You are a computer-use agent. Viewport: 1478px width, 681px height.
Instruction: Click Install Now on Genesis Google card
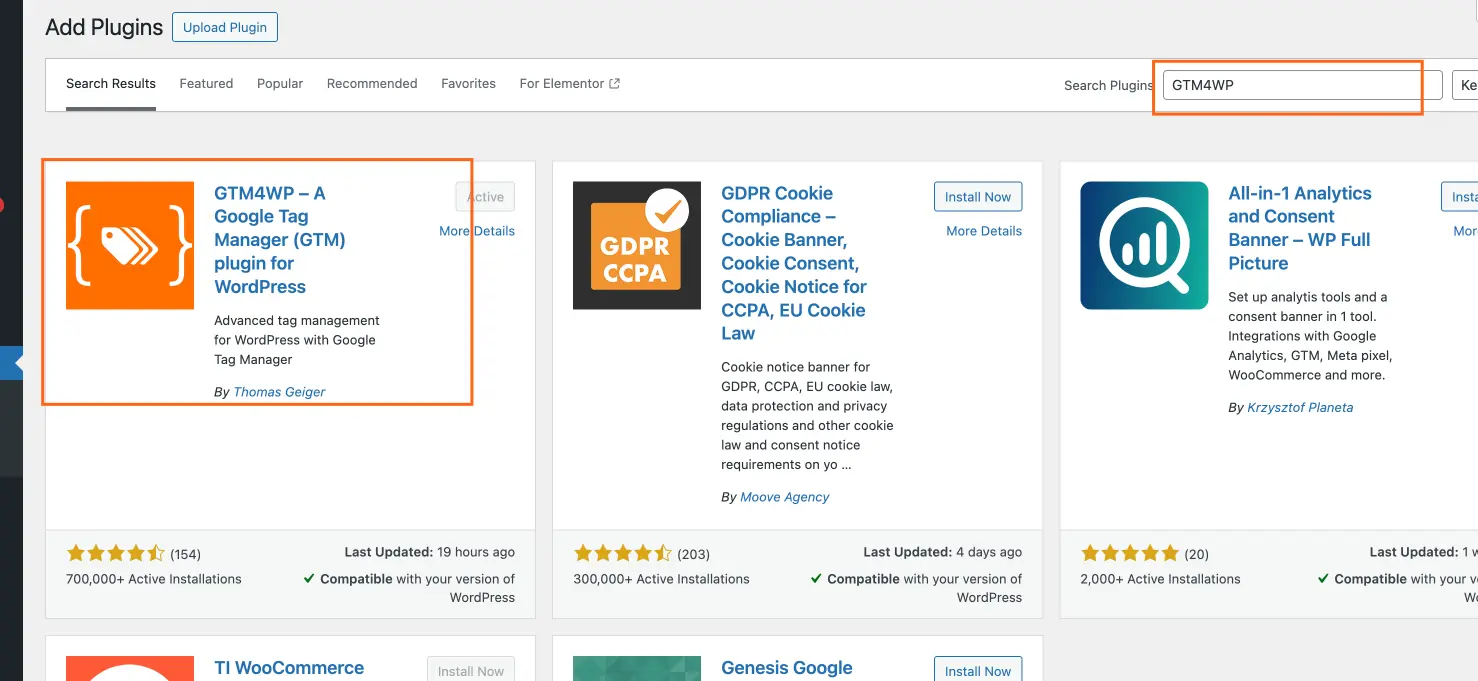[978, 668]
